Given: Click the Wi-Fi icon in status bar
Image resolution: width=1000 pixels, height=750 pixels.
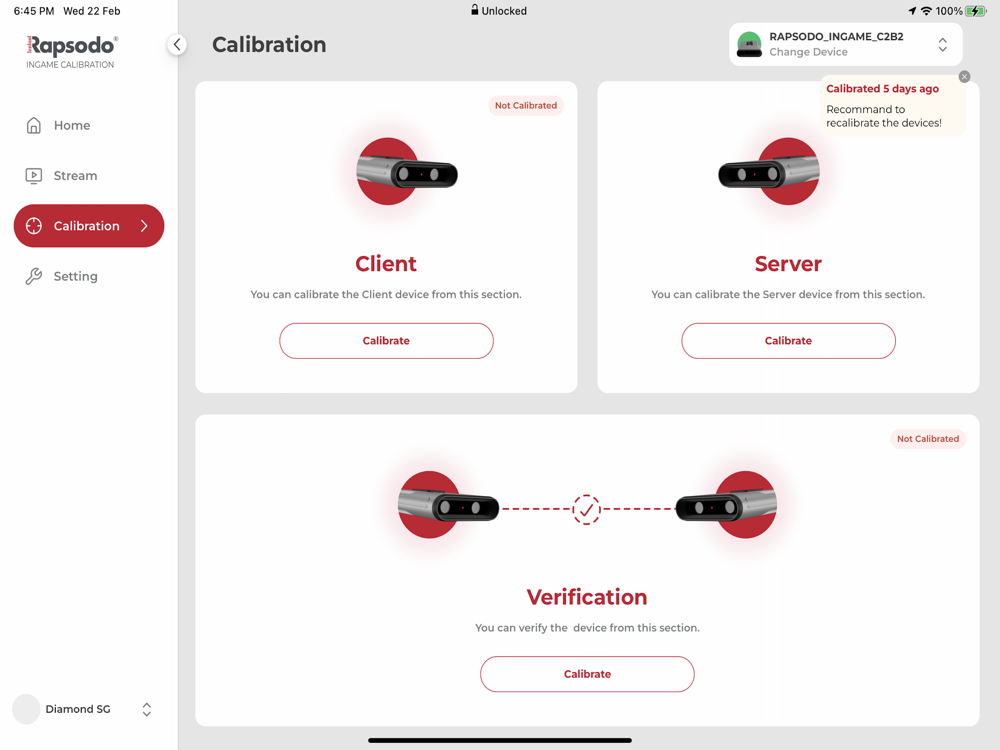Looking at the screenshot, I should [926, 11].
